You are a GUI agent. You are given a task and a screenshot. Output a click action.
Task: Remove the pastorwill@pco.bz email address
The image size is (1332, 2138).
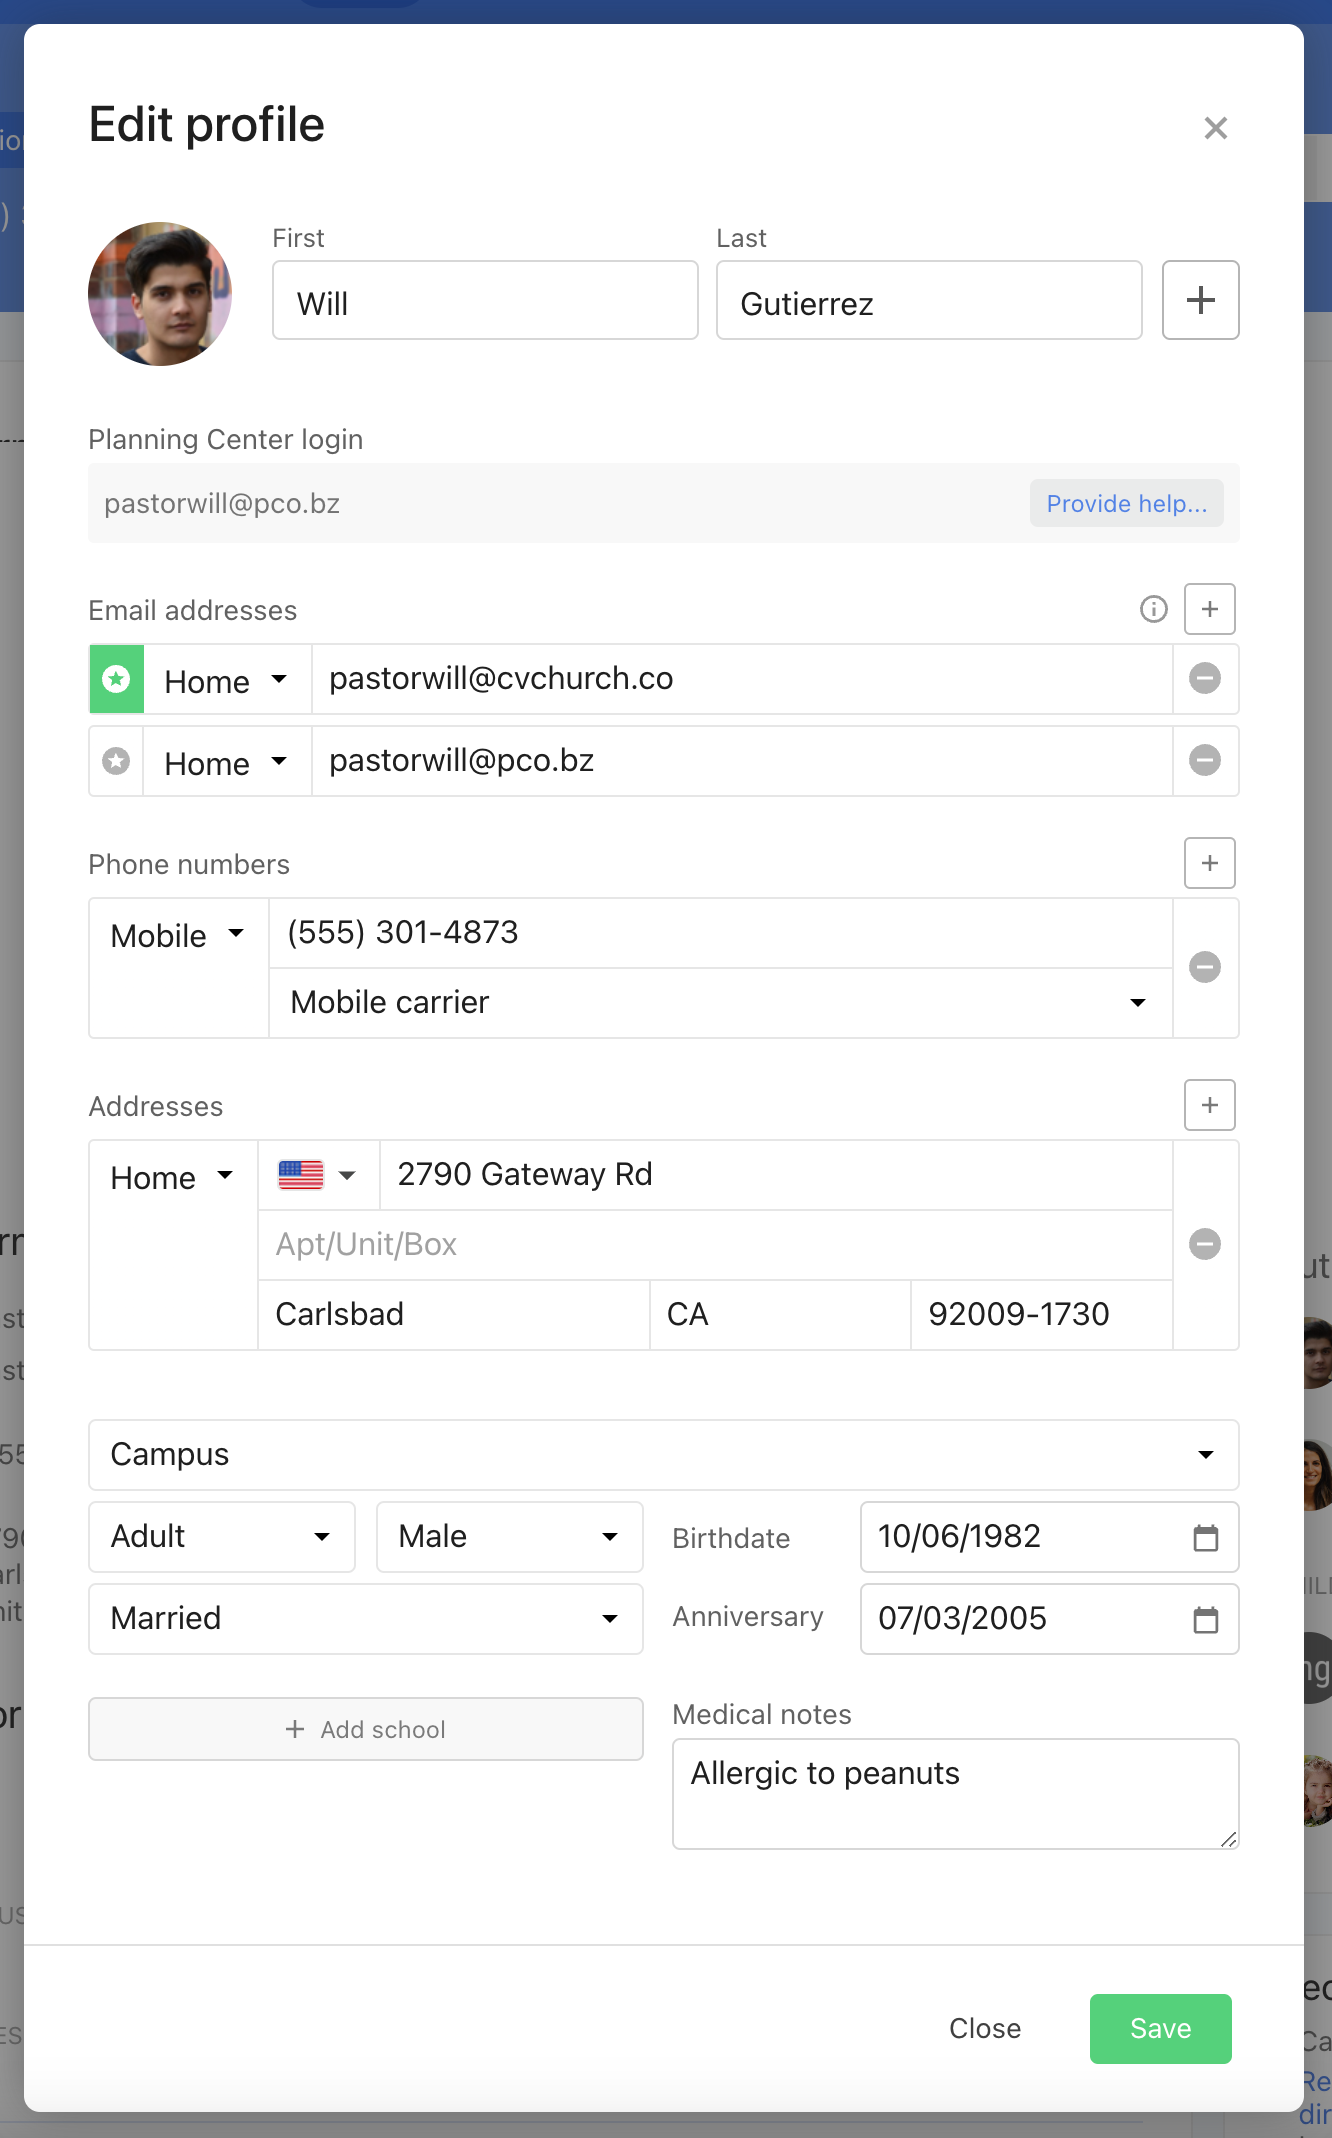(1204, 761)
